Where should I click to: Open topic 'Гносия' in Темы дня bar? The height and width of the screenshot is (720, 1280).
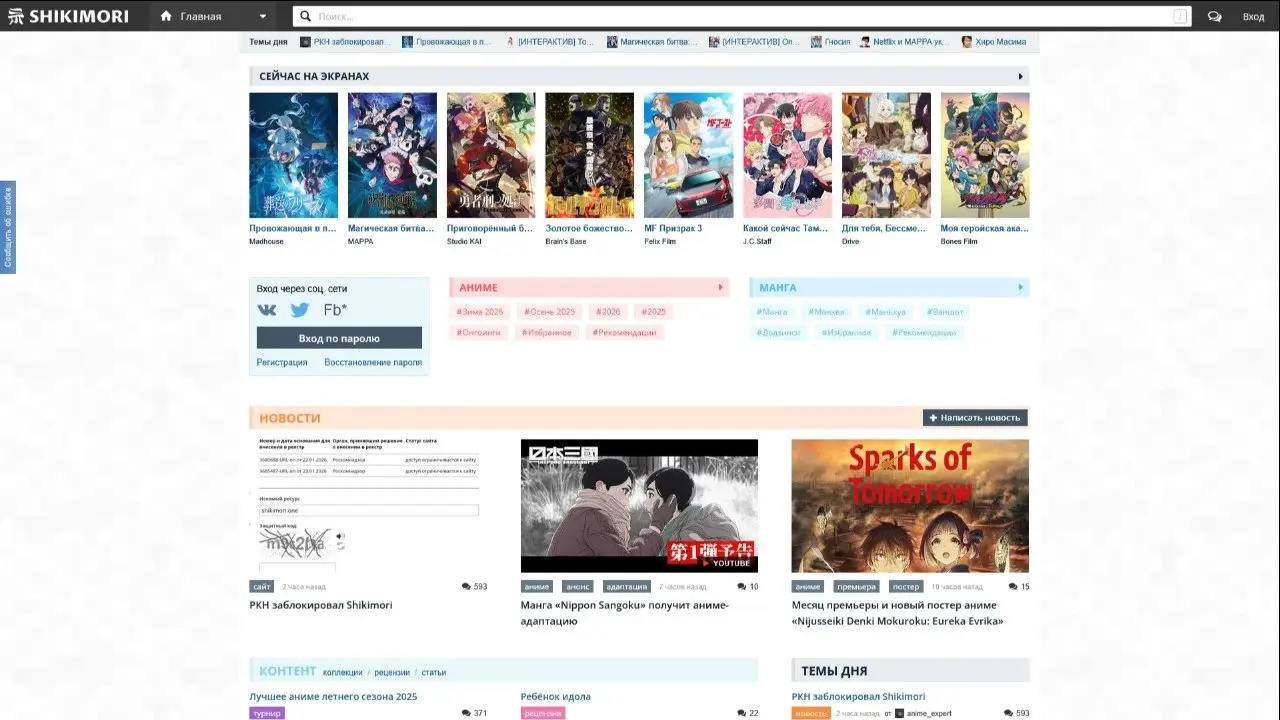(830, 42)
